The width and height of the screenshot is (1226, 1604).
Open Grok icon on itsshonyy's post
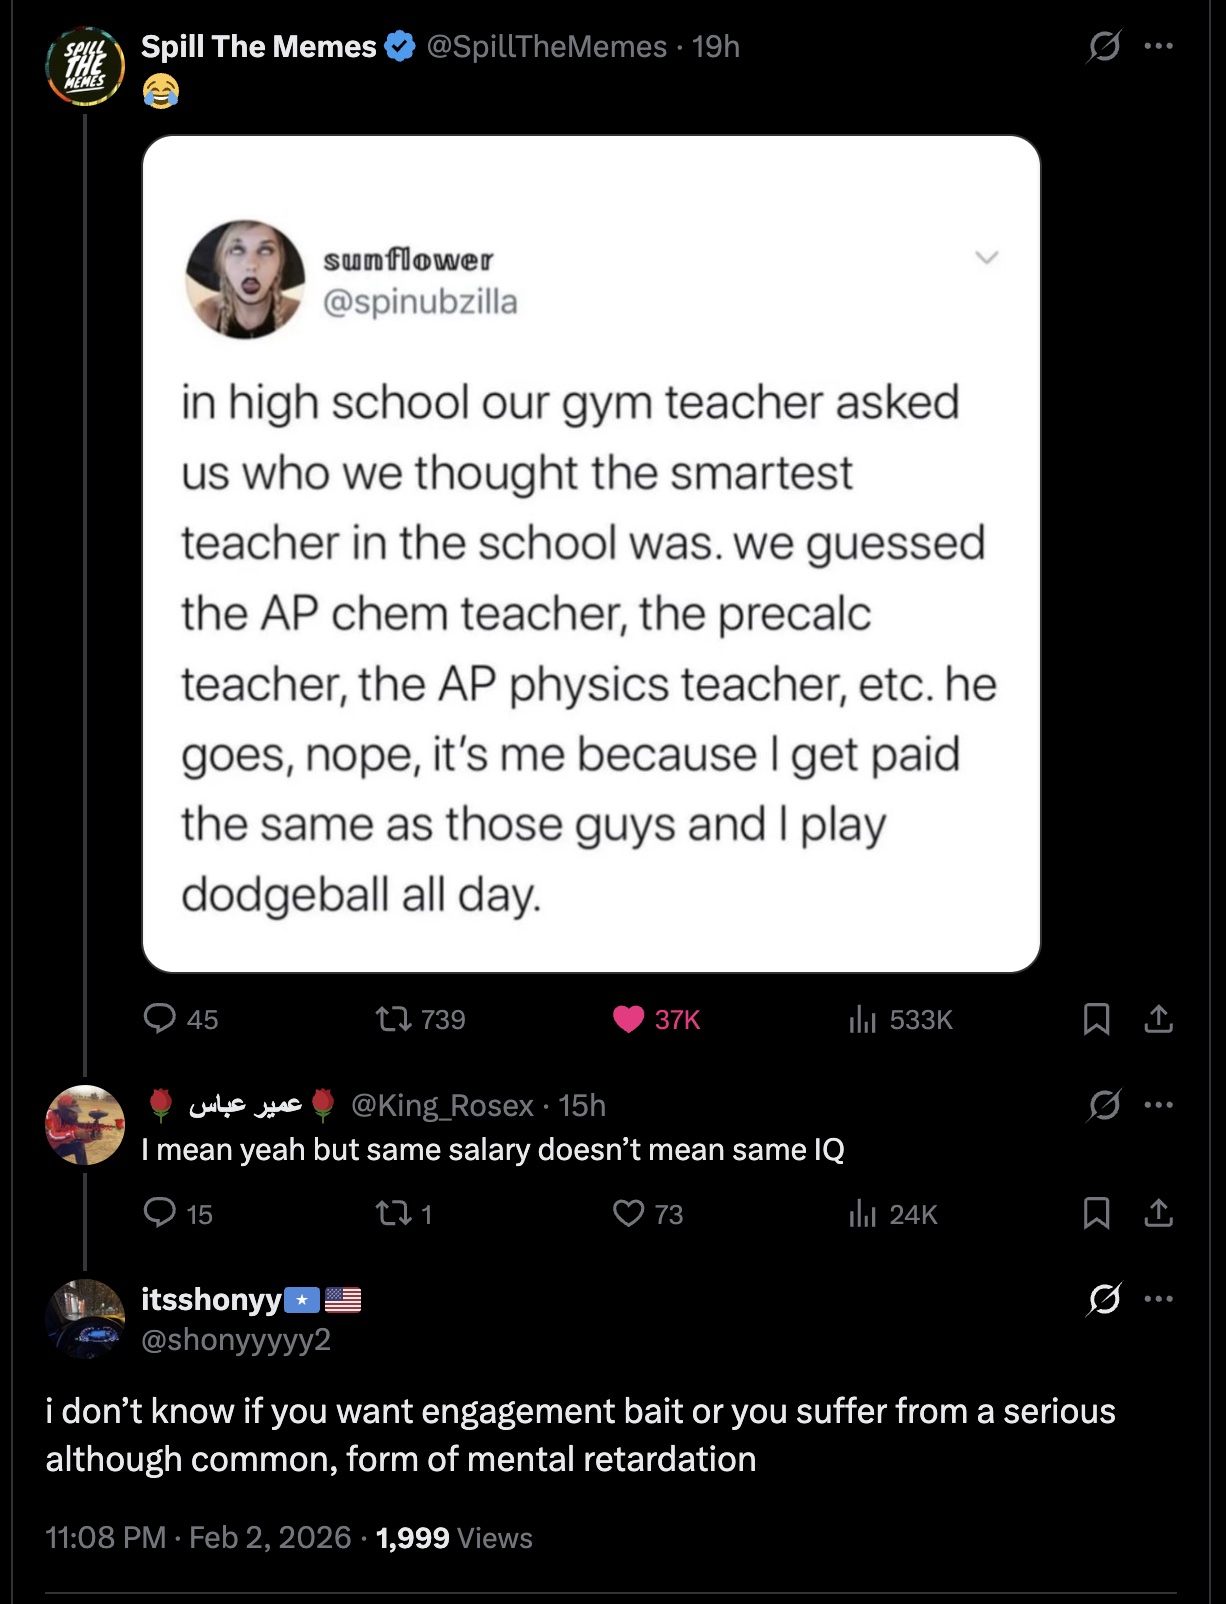coord(1103,1299)
